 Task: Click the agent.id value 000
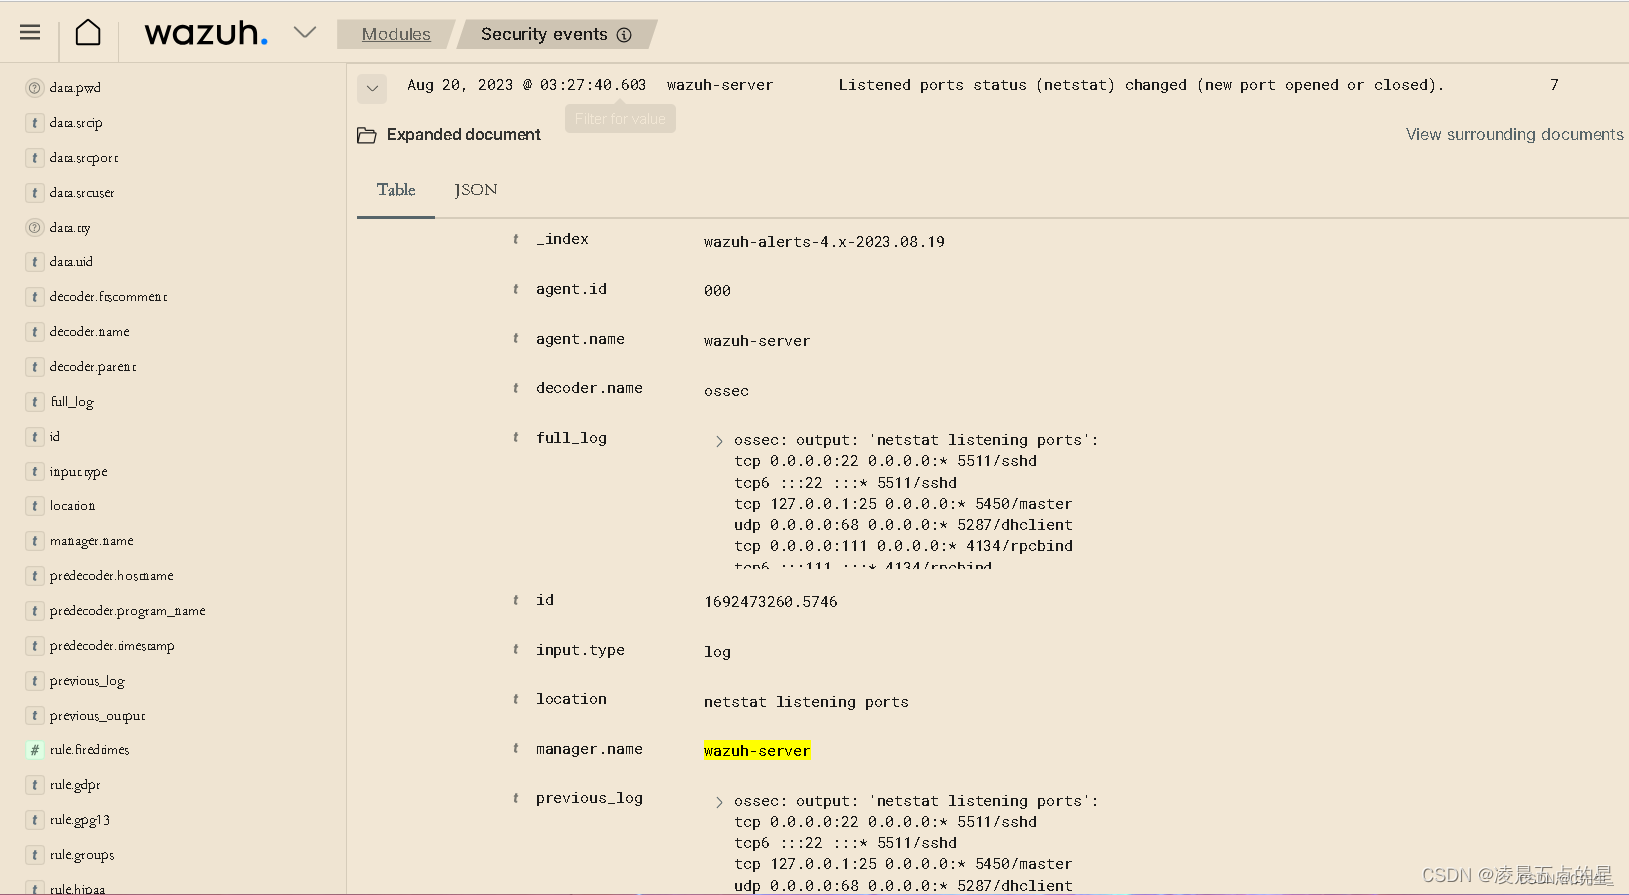click(717, 291)
